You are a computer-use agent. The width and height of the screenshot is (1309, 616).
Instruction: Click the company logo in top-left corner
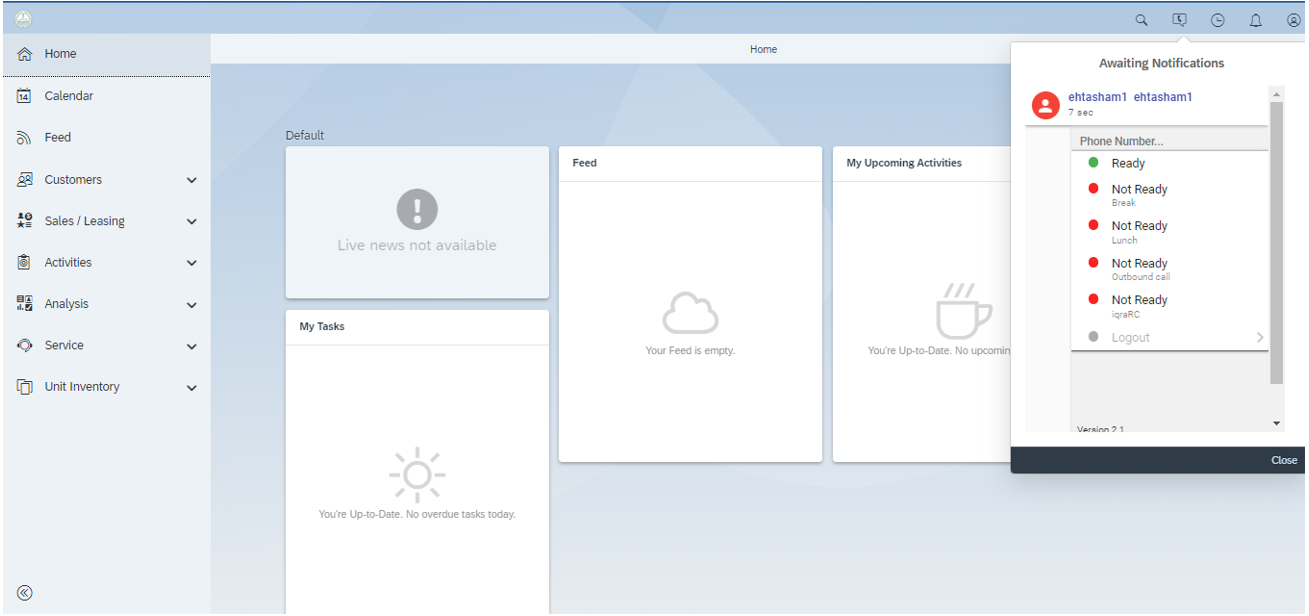(x=23, y=18)
